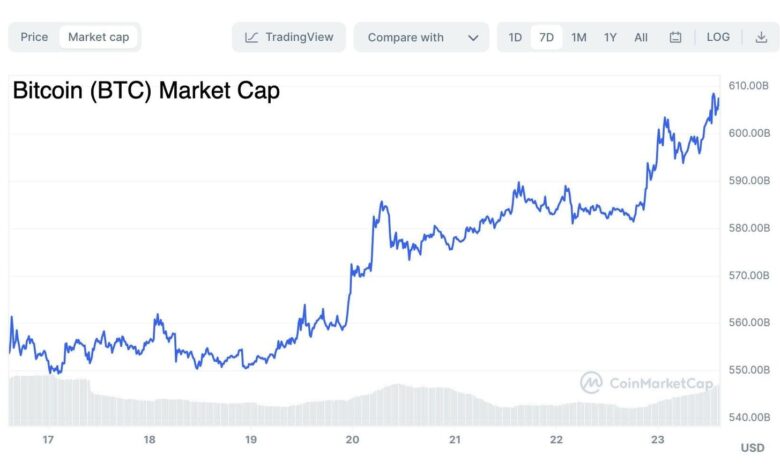Toggle LOG scale
The width and height of the screenshot is (780, 470).
point(718,37)
